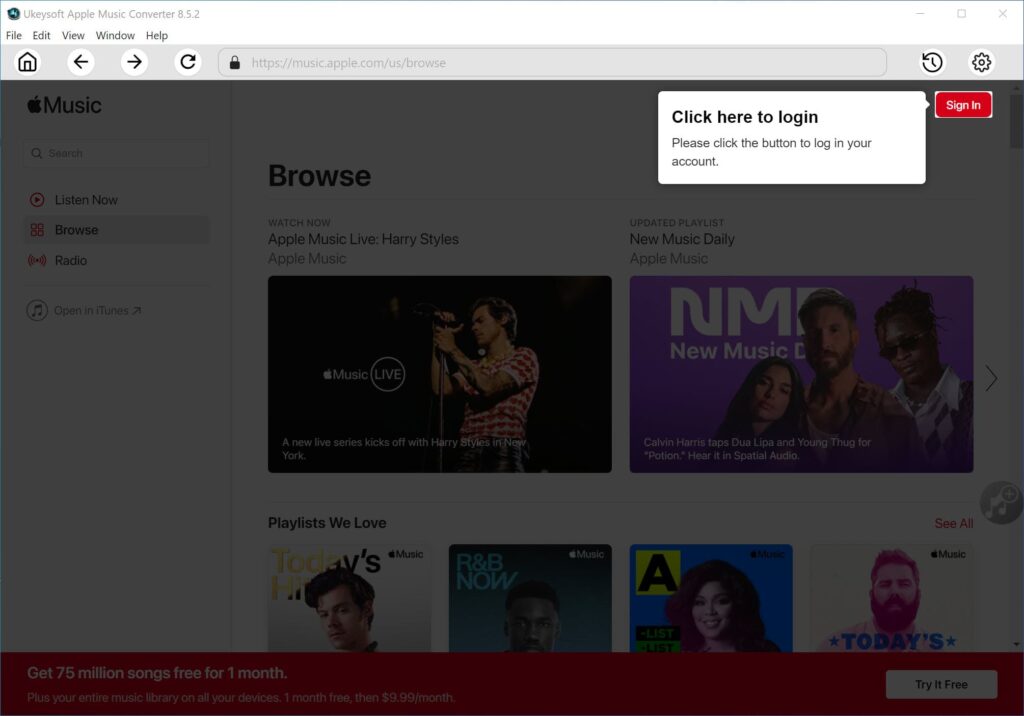1024x716 pixels.
Task: Open Apple Music Live: Harry Styles title
Action: click(x=363, y=239)
